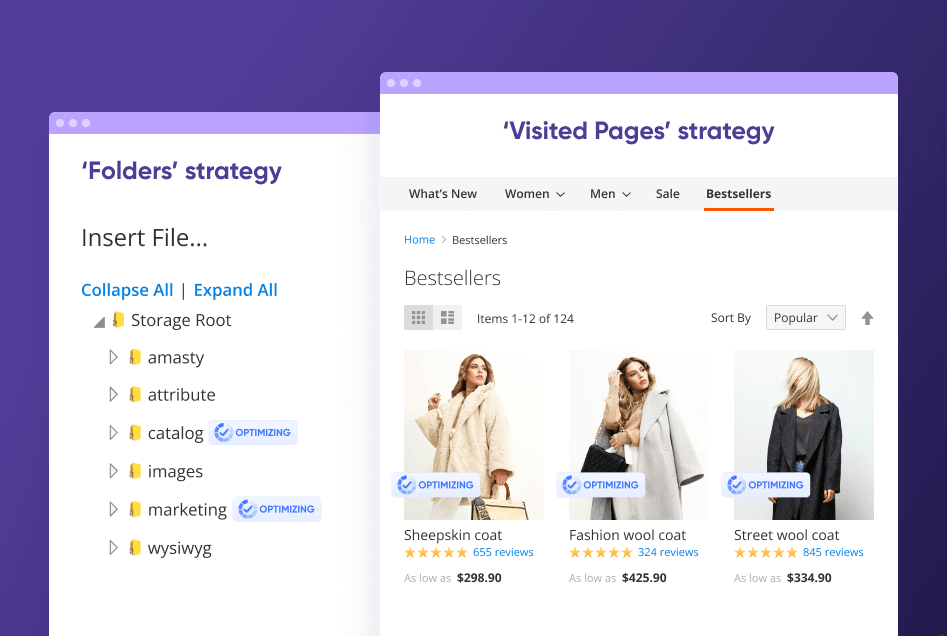The width and height of the screenshot is (947, 636).
Task: Open the Bestsellers tab
Action: (x=738, y=194)
